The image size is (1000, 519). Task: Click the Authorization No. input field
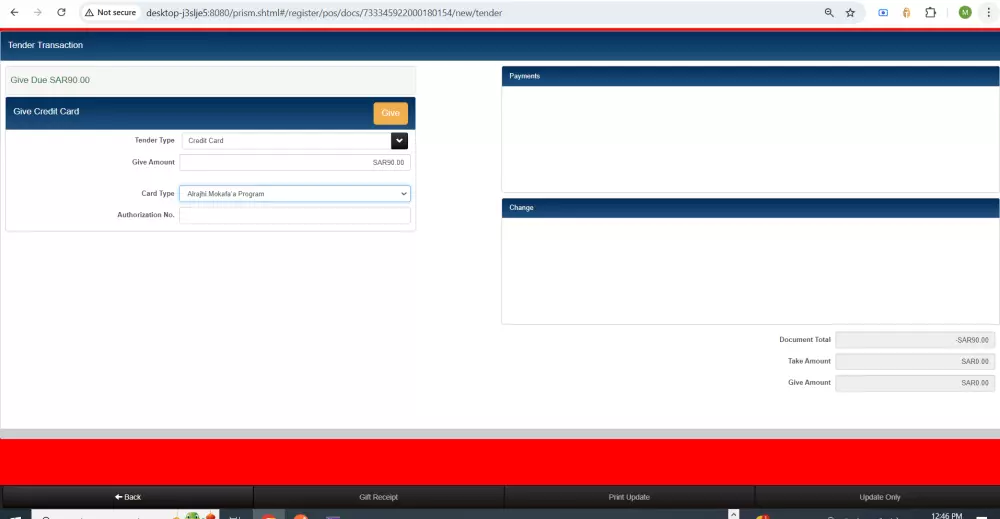pyautogui.click(x=295, y=216)
